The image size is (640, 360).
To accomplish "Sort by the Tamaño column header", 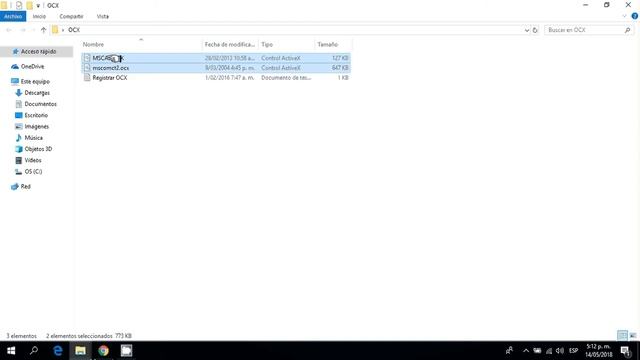I will tap(328, 44).
